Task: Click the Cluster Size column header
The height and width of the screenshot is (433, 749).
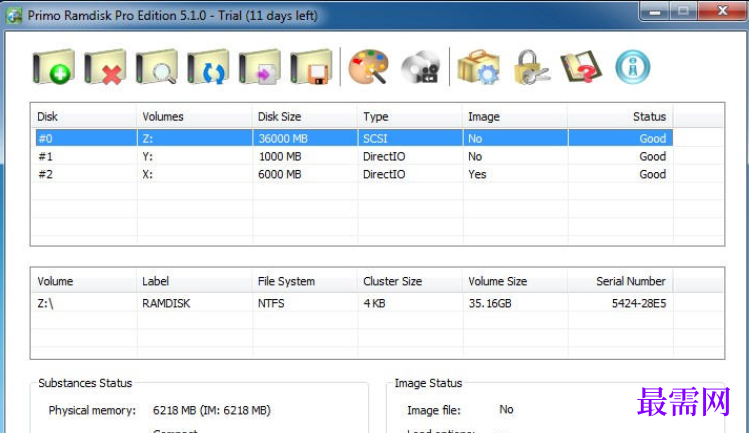Action: 410,281
